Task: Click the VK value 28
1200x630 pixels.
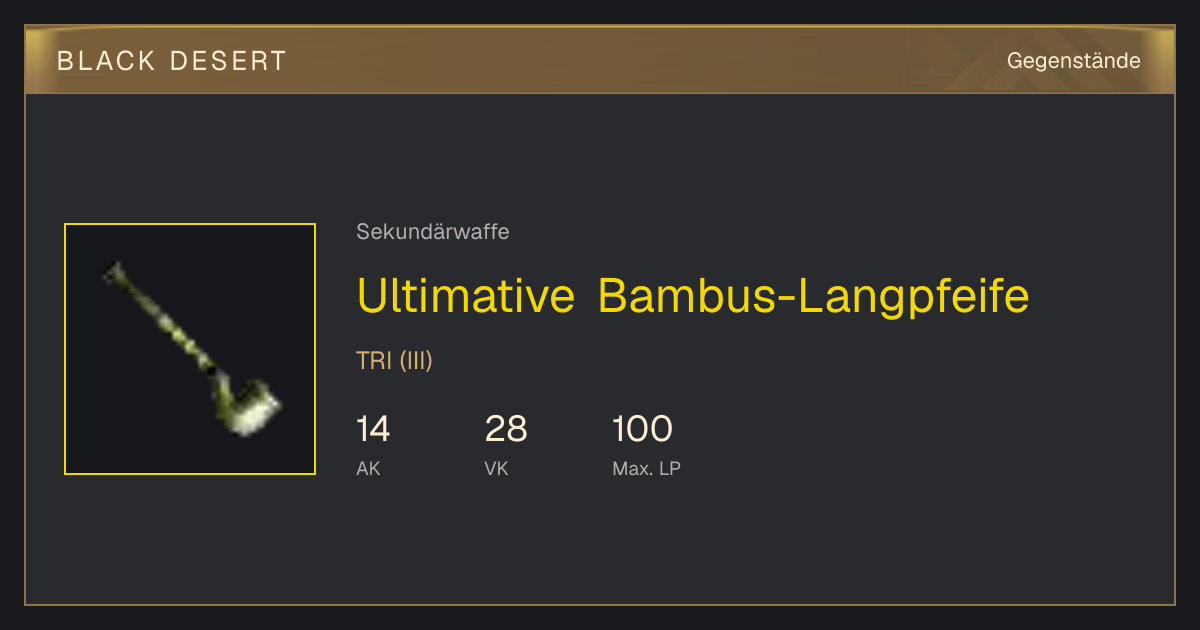Action: [x=506, y=429]
